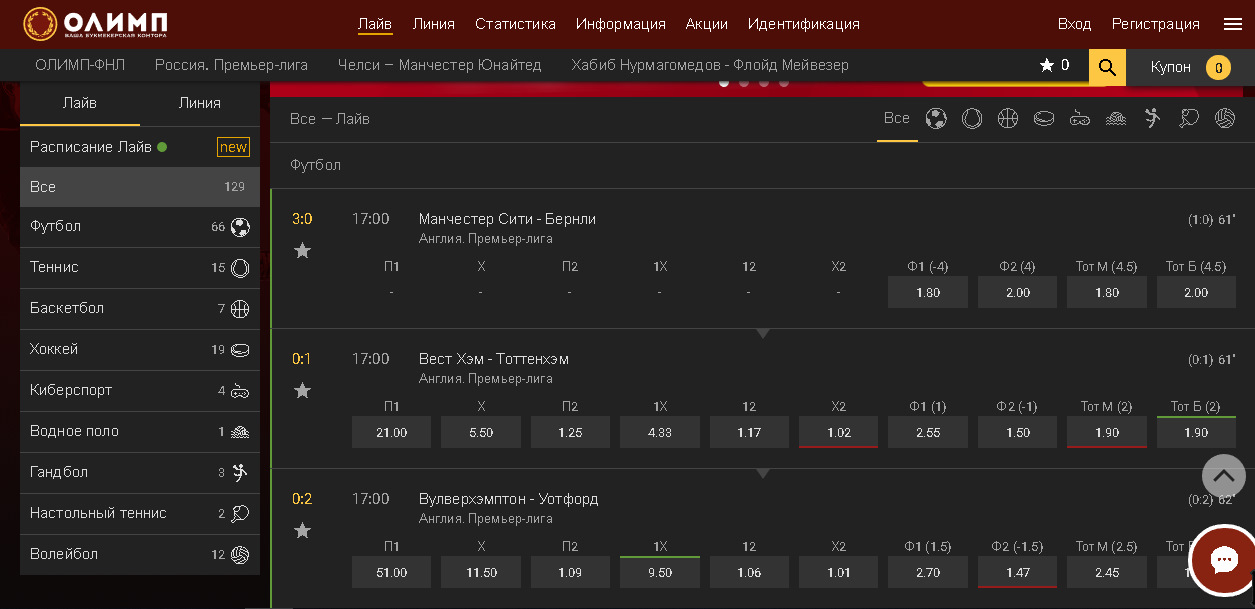Pick Ф1 (-4) odds for Манчестер Сити - Бернли

(x=928, y=293)
